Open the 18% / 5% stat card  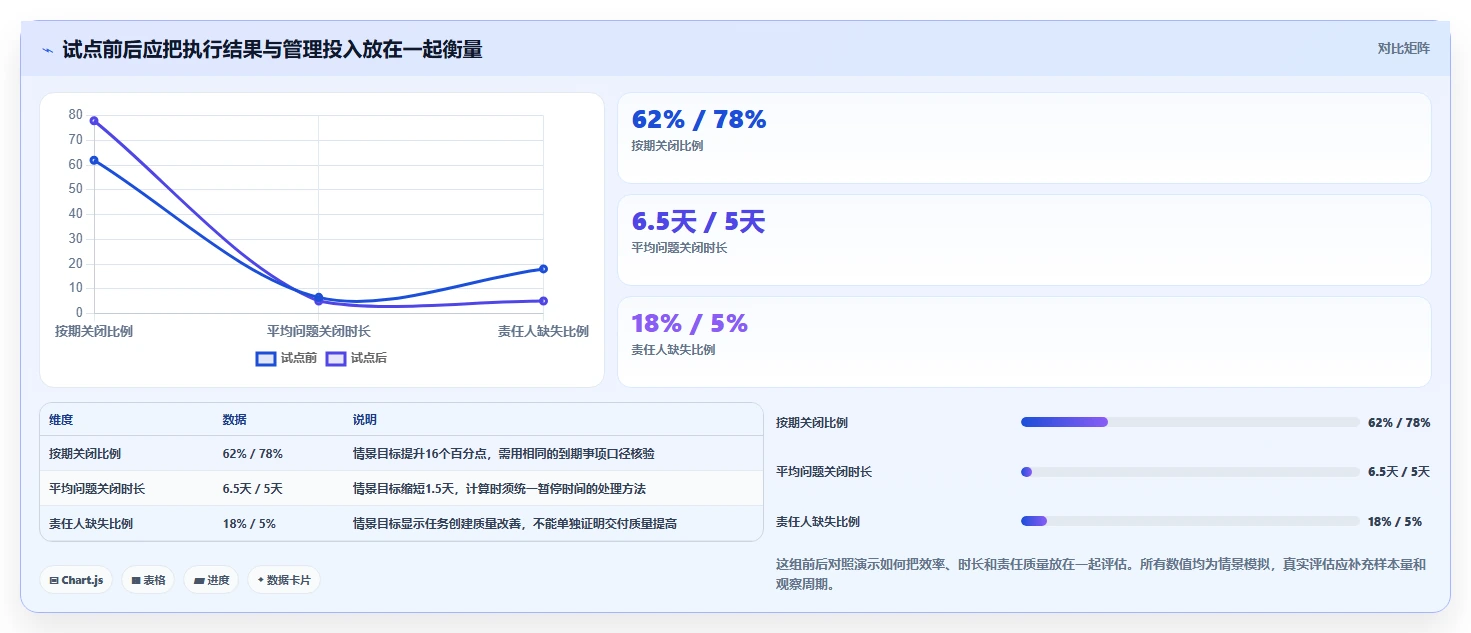pos(1024,342)
